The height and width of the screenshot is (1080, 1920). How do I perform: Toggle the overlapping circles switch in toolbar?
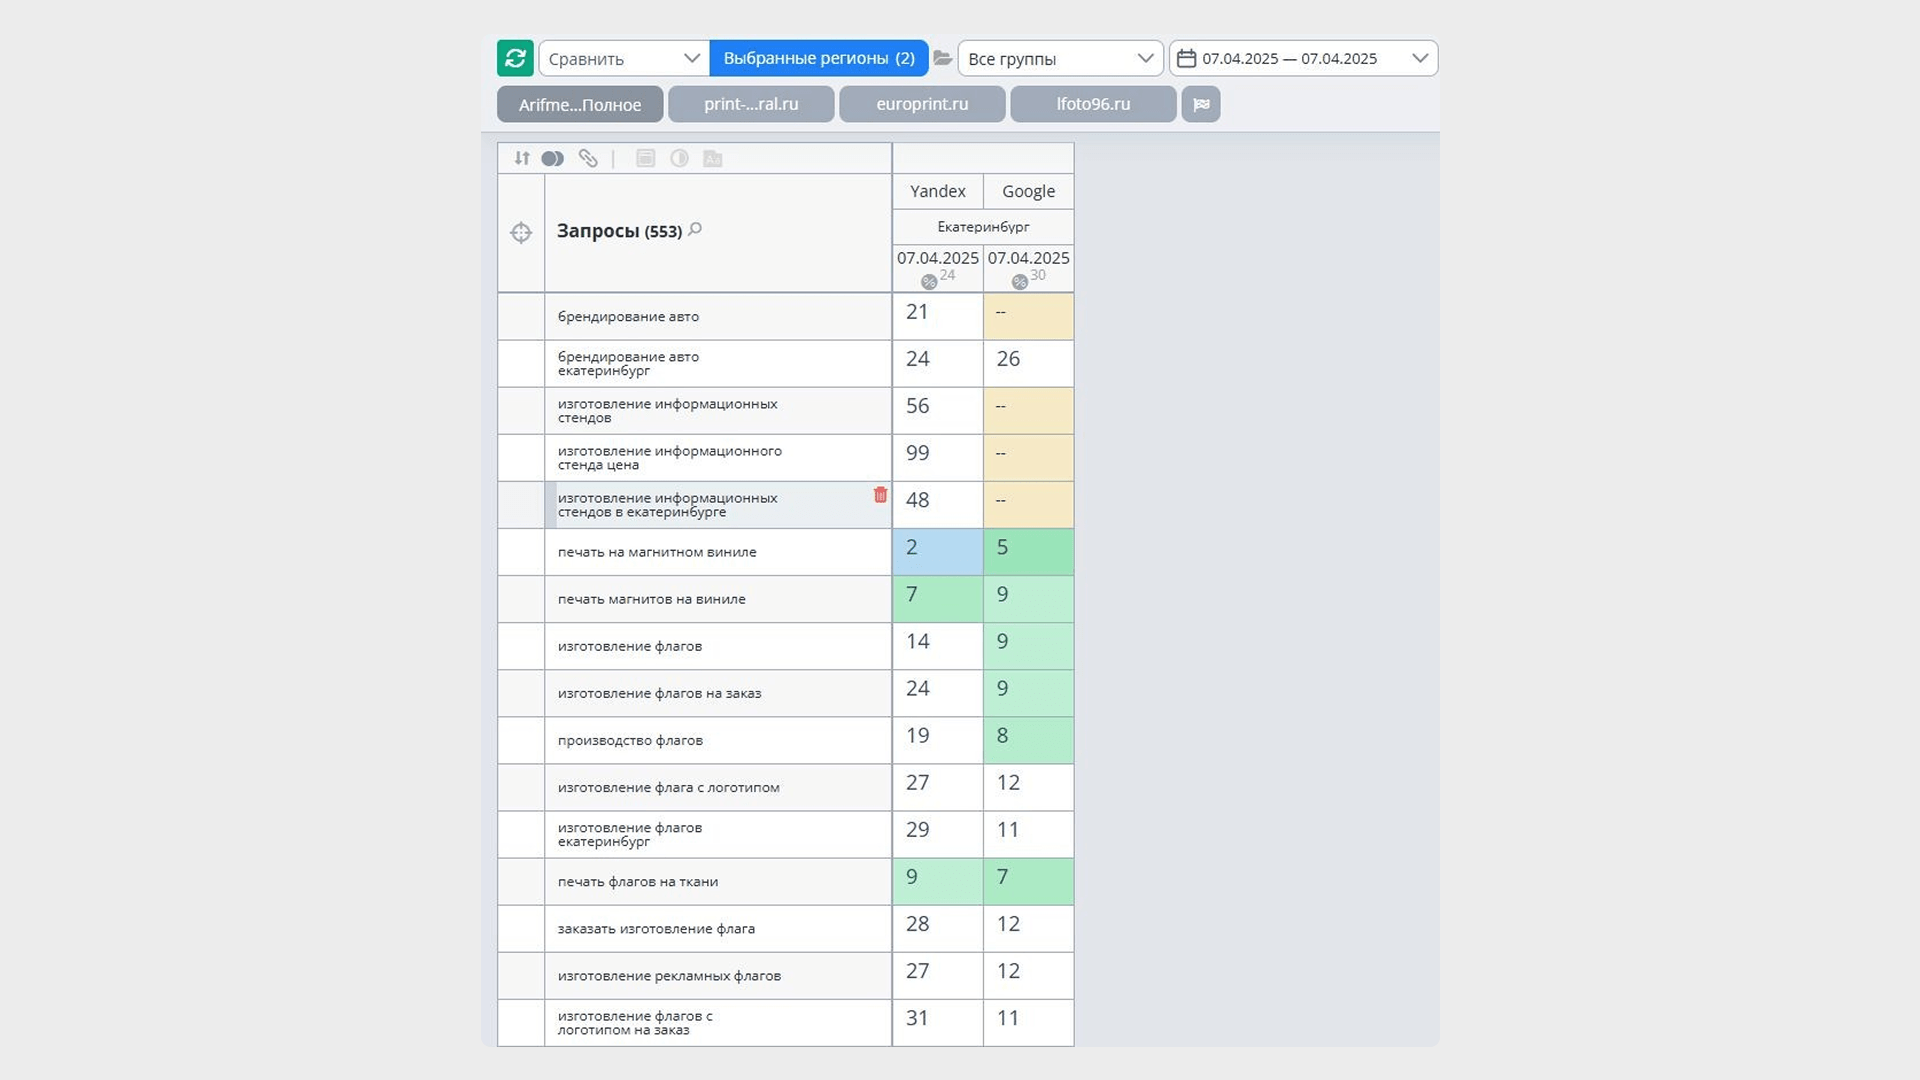[553, 158]
